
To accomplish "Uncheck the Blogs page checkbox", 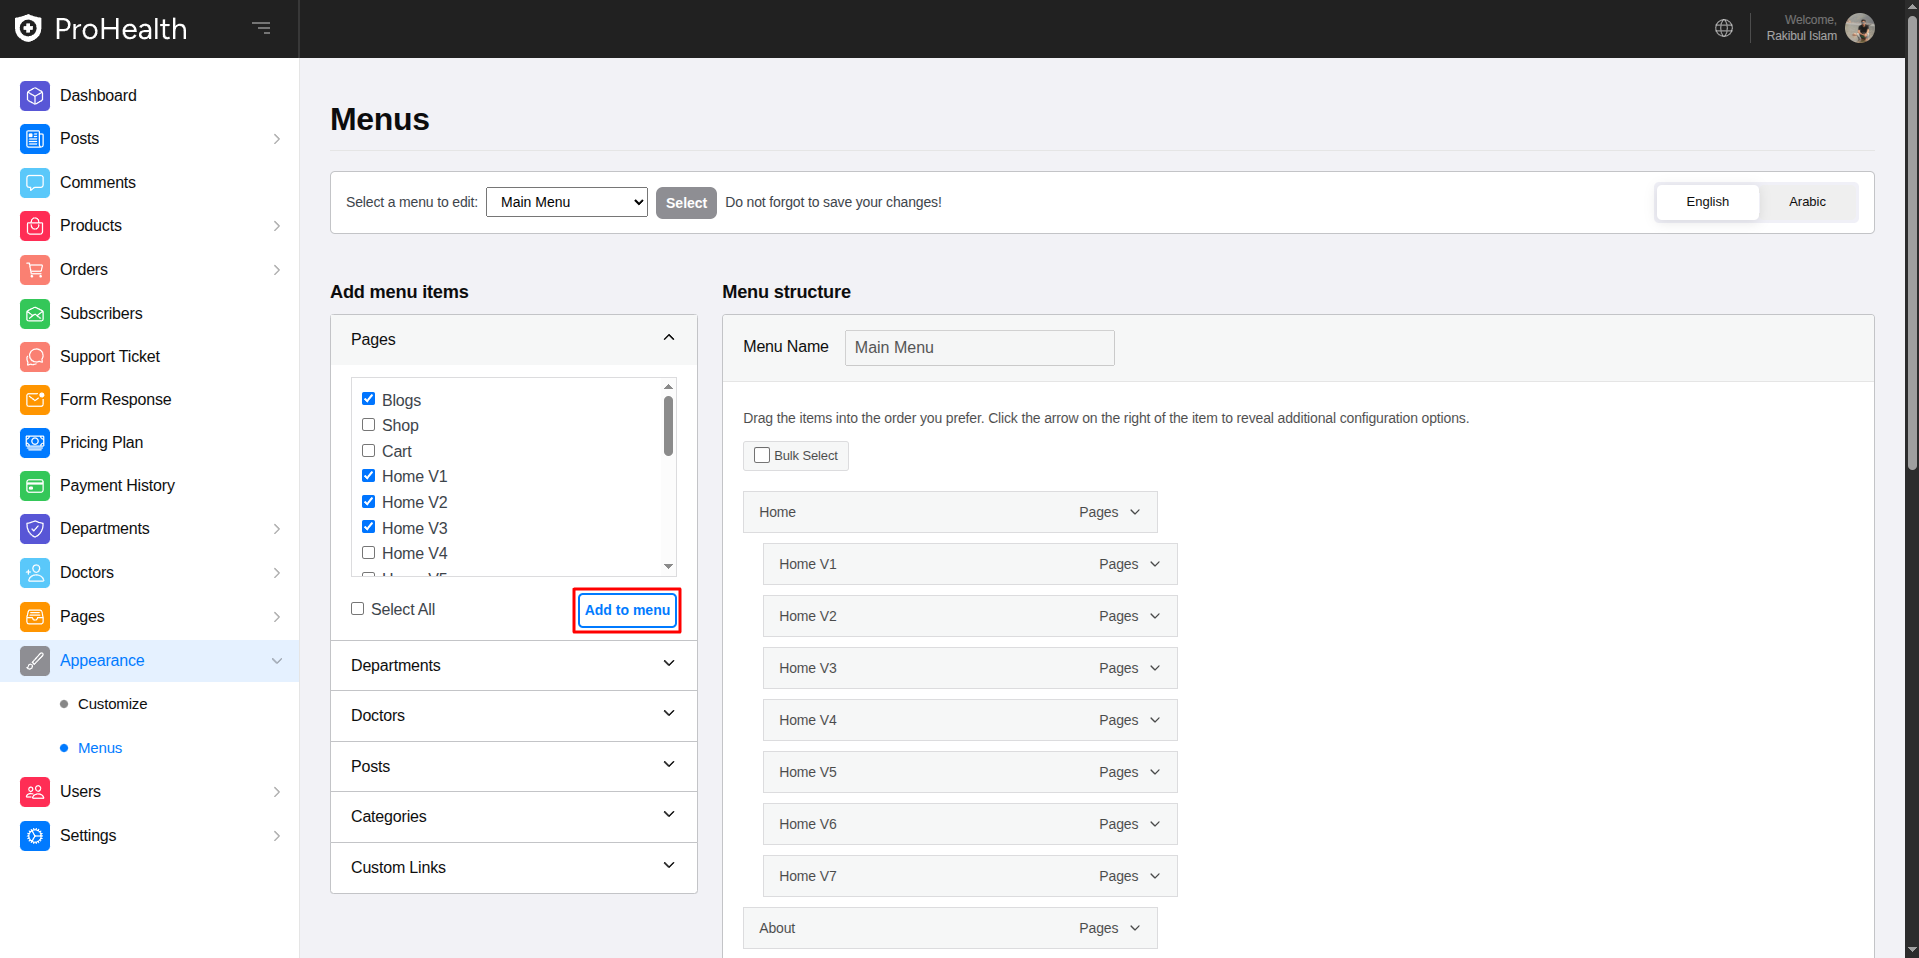I will point(368,399).
